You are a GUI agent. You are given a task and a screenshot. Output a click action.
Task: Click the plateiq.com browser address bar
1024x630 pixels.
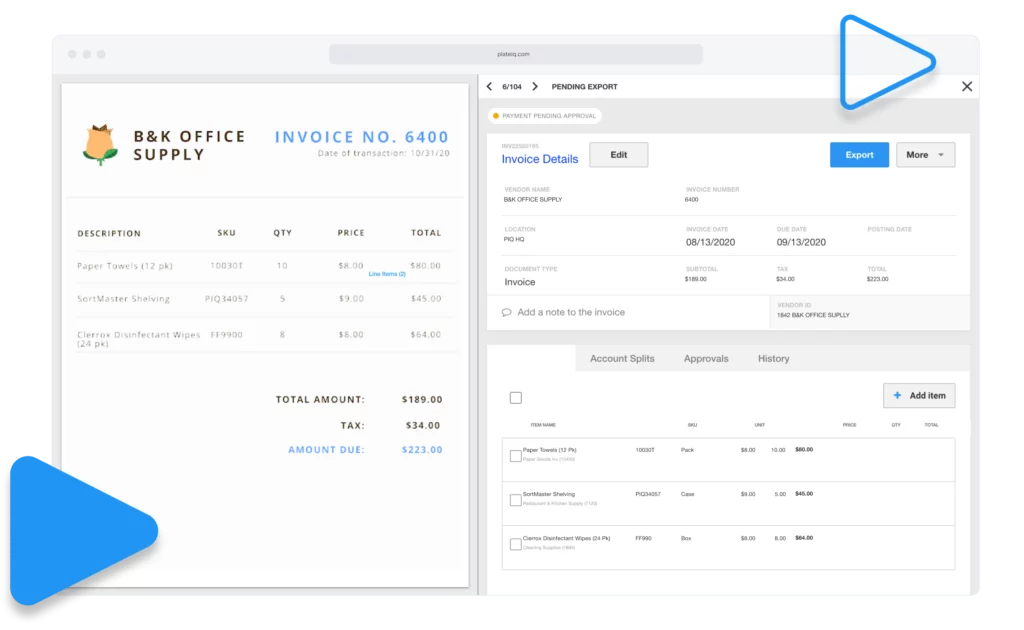point(515,54)
